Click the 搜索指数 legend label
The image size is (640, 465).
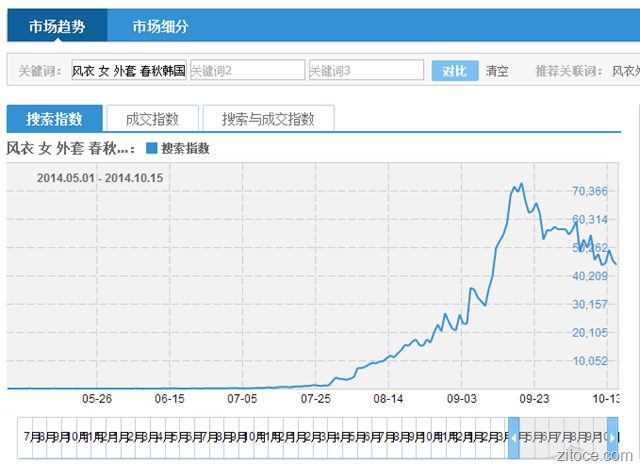185,148
